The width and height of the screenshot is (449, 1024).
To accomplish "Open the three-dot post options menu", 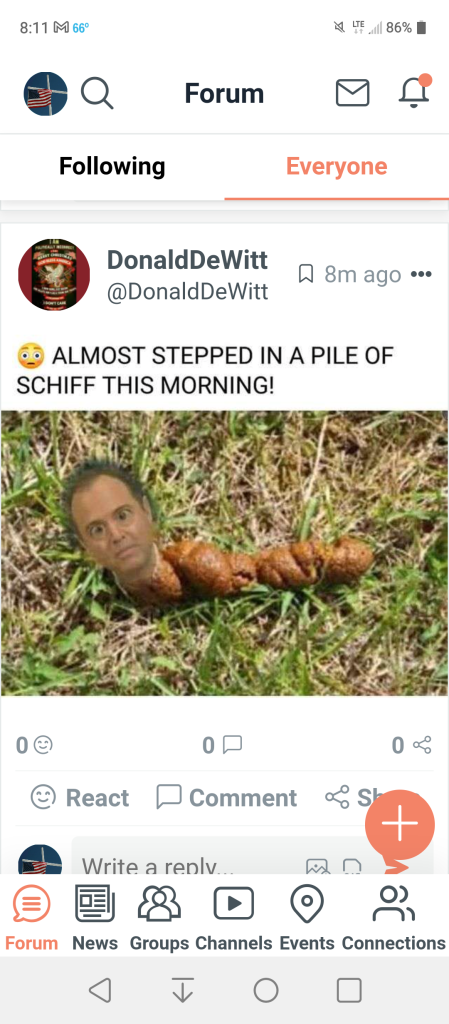I will pos(421,274).
